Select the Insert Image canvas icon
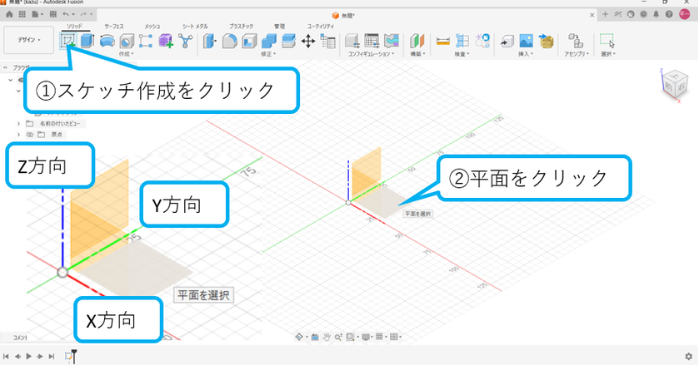This screenshot has width=698, height=365. (x=526, y=41)
